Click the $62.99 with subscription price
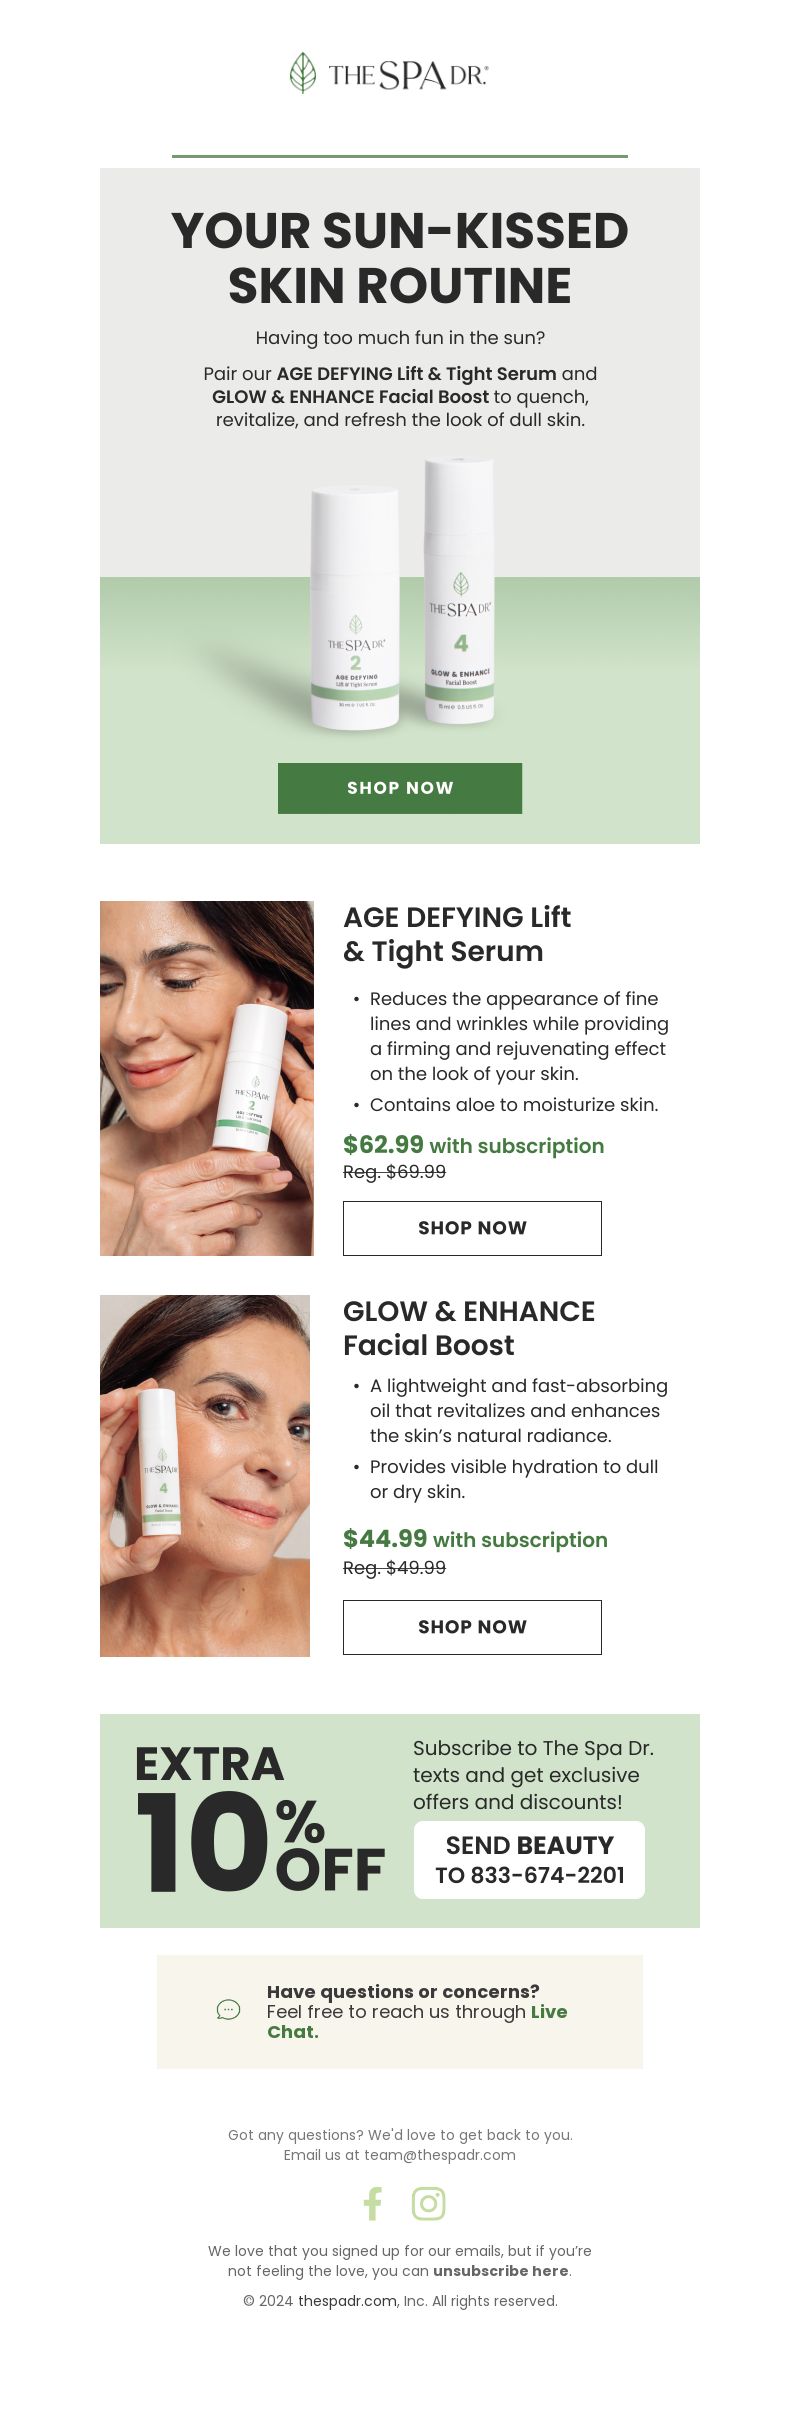 click(x=473, y=1145)
